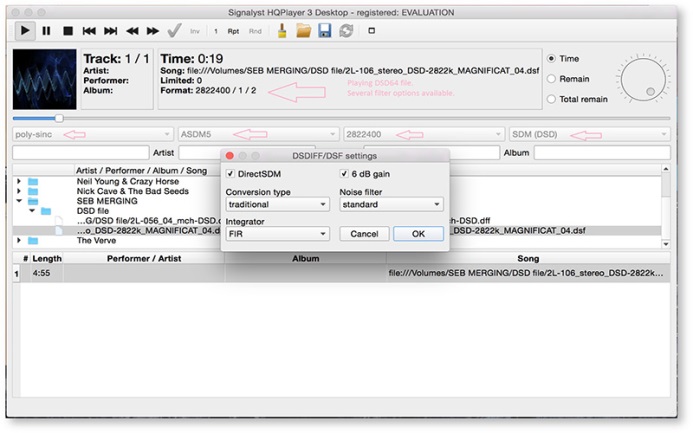Click the Album column header in playlist
The height and width of the screenshot is (433, 693).
pos(305,258)
